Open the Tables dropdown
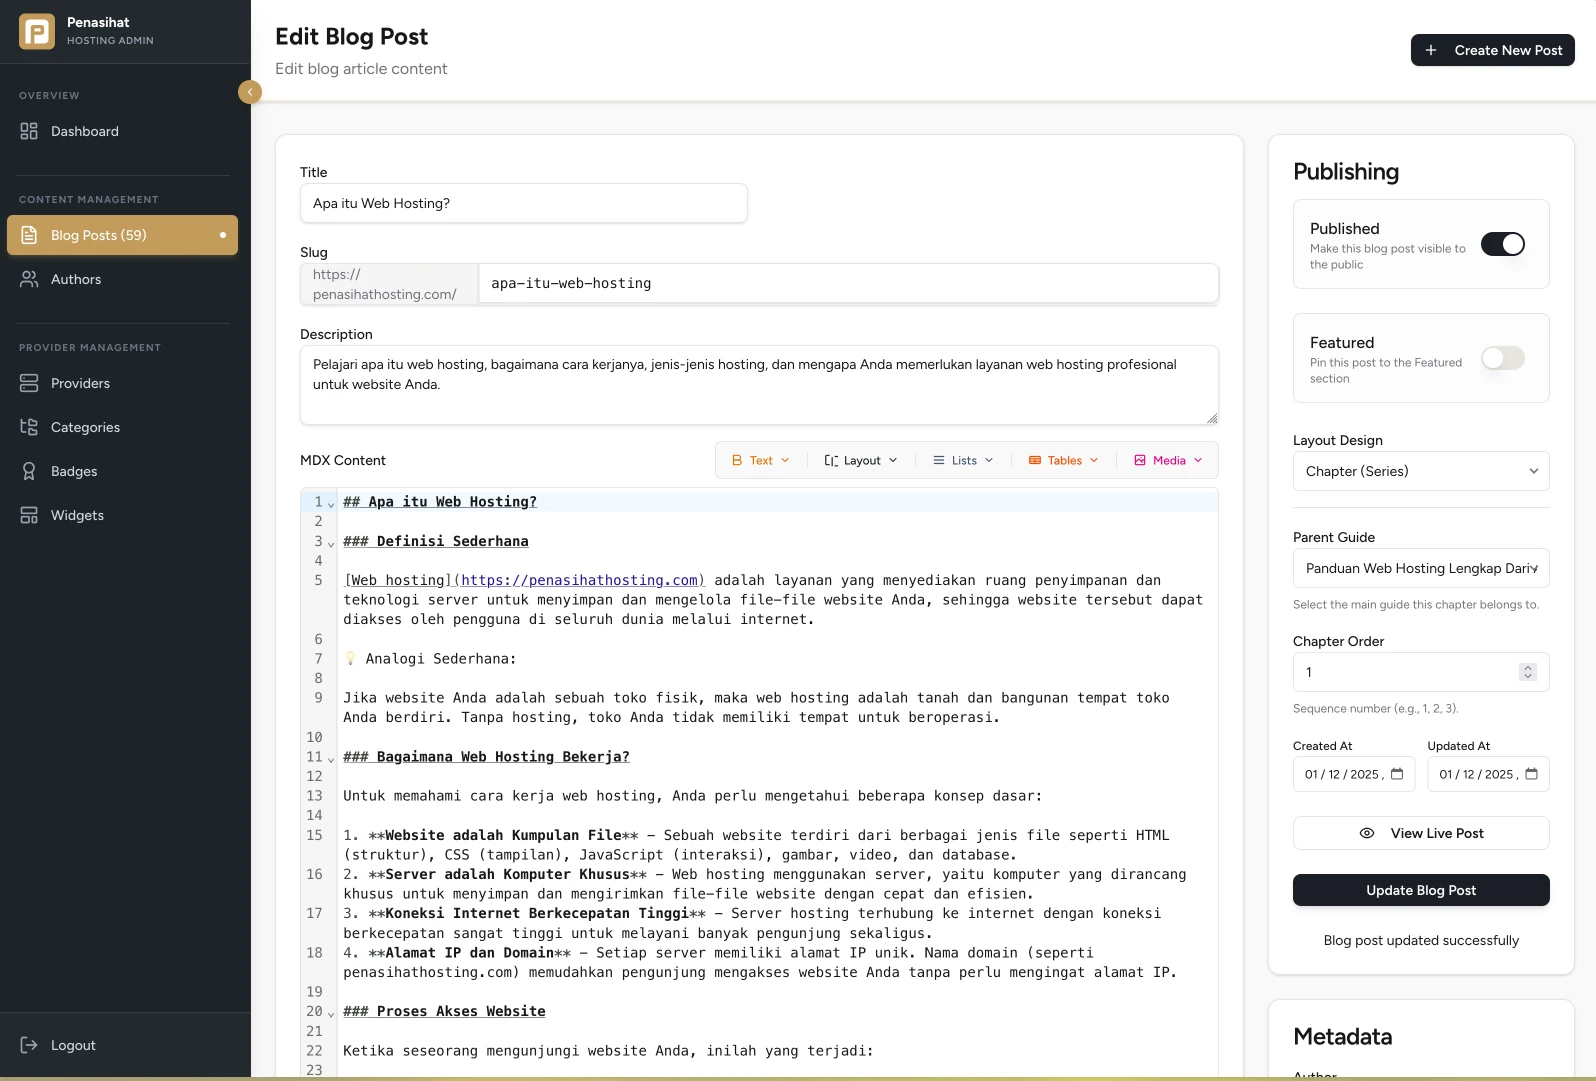1596x1081 pixels. 1064,460
